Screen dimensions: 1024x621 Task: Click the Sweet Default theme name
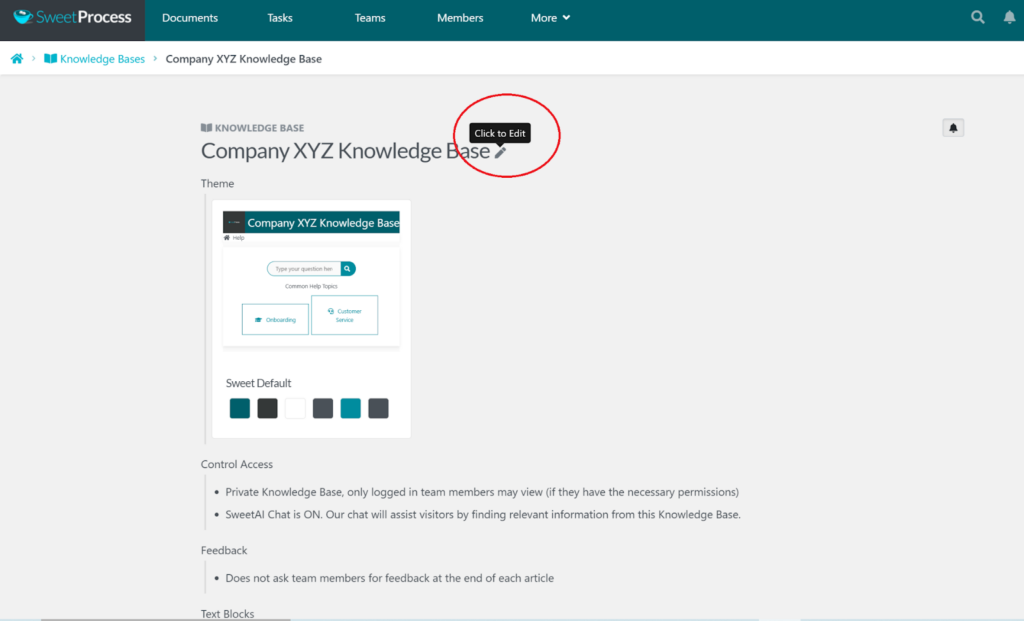pos(259,383)
